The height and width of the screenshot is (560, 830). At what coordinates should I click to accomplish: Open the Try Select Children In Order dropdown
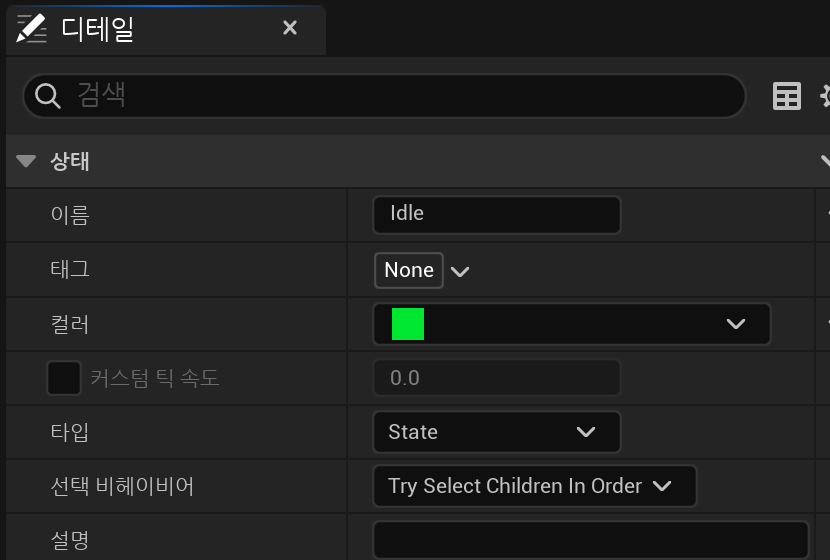click(x=535, y=486)
